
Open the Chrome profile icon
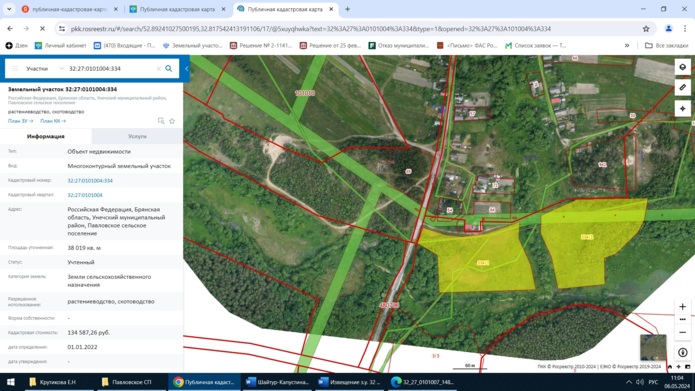coord(668,29)
